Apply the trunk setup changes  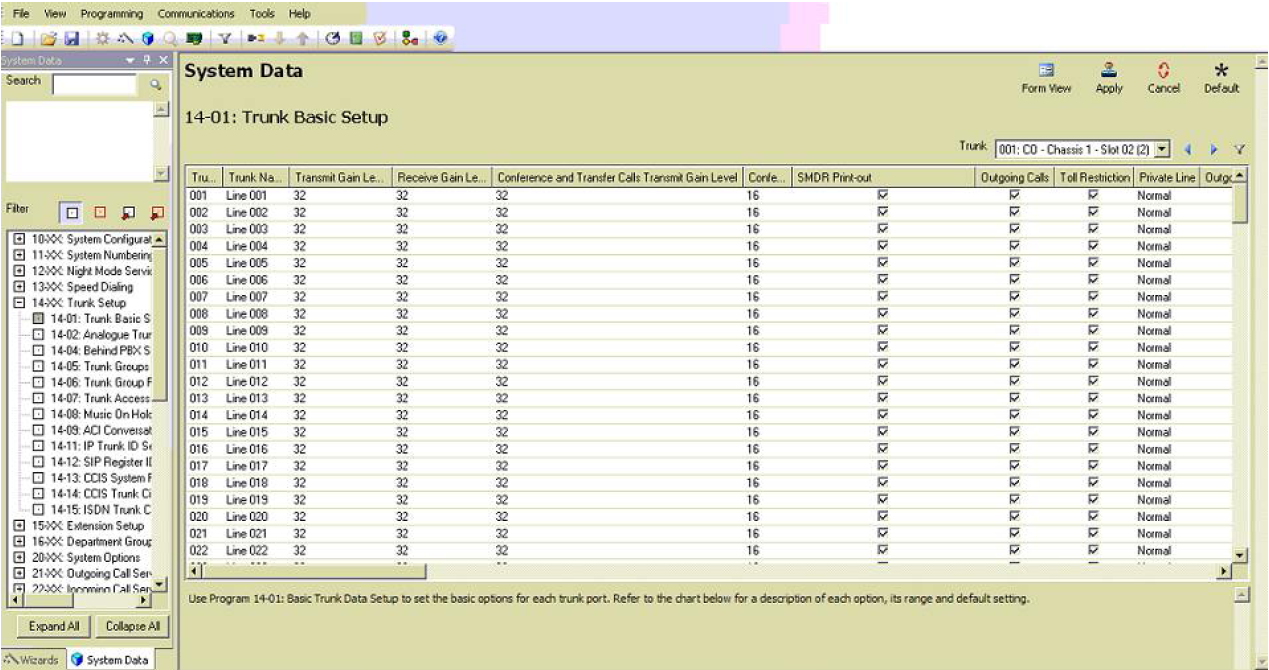click(x=1109, y=78)
